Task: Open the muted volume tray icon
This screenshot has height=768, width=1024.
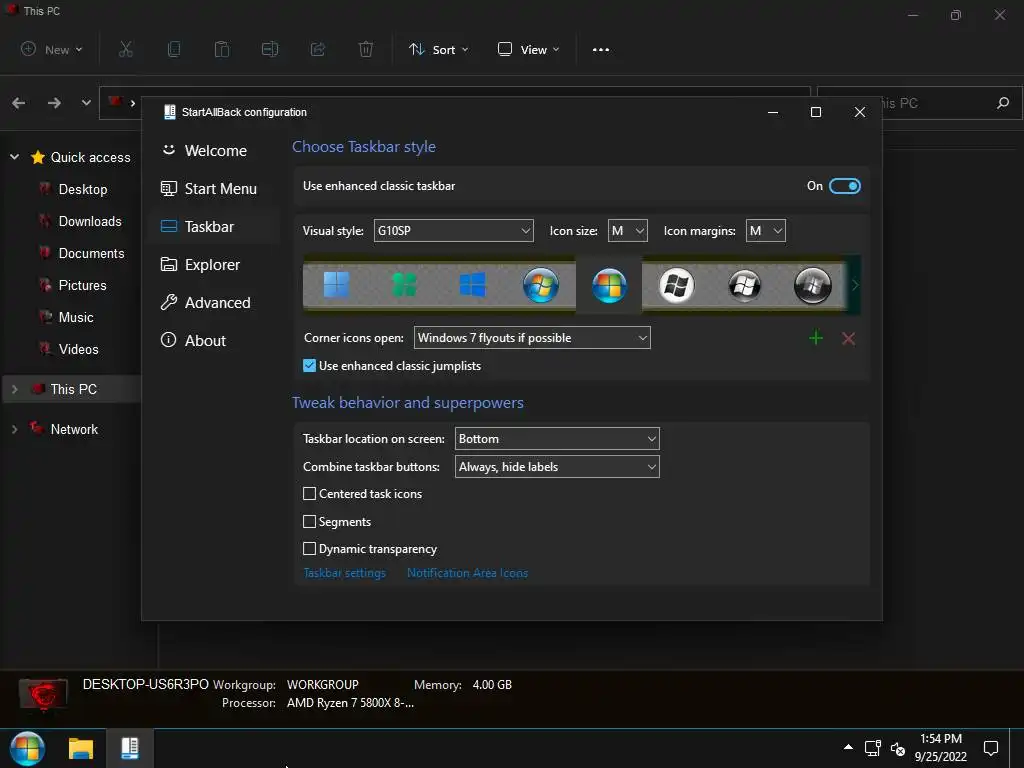Action: tap(898, 749)
